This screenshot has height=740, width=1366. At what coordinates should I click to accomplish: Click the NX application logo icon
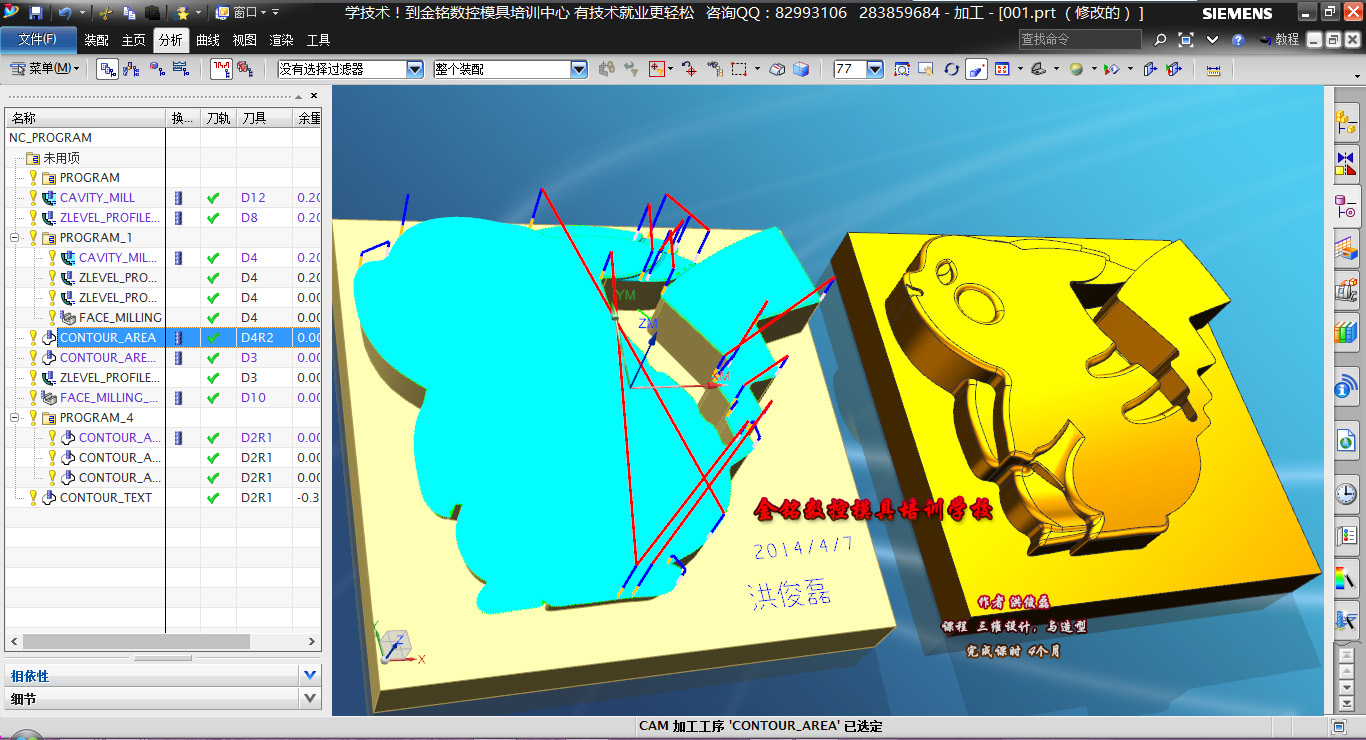11,13
